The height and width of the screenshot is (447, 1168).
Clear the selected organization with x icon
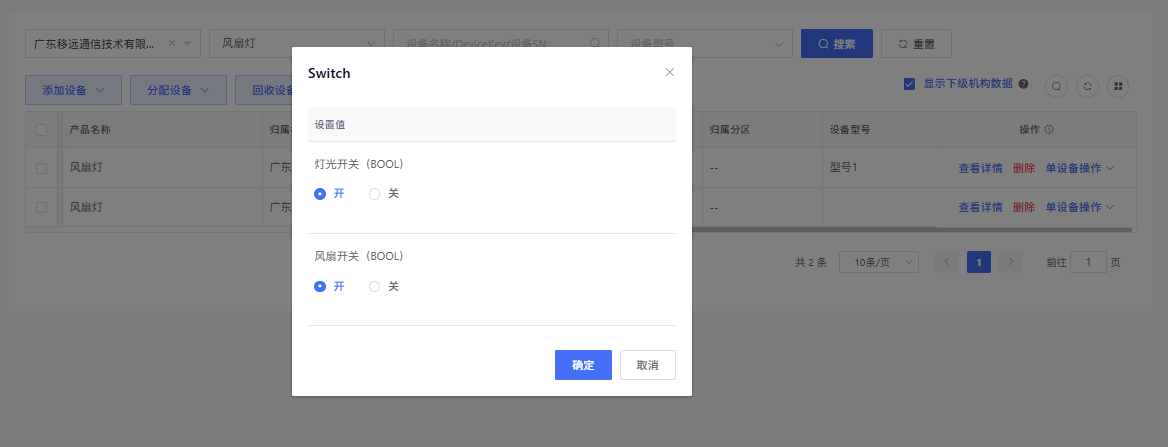tap(172, 44)
